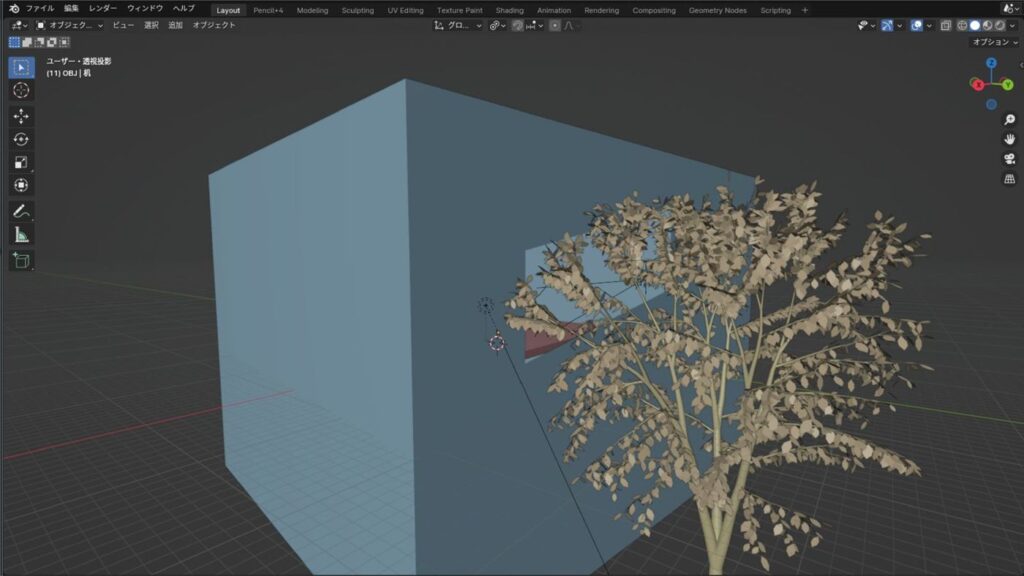The image size is (1024, 576).
Task: Pick the Rotate tool
Action: pos(21,139)
